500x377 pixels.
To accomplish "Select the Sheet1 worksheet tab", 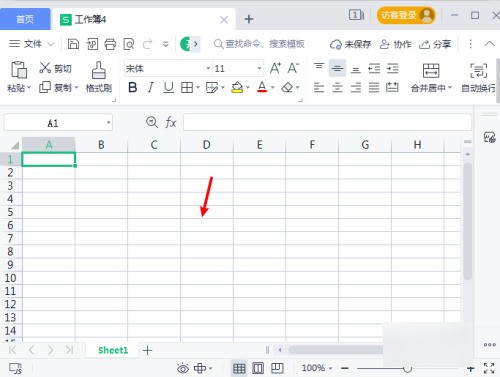I will [x=113, y=350].
